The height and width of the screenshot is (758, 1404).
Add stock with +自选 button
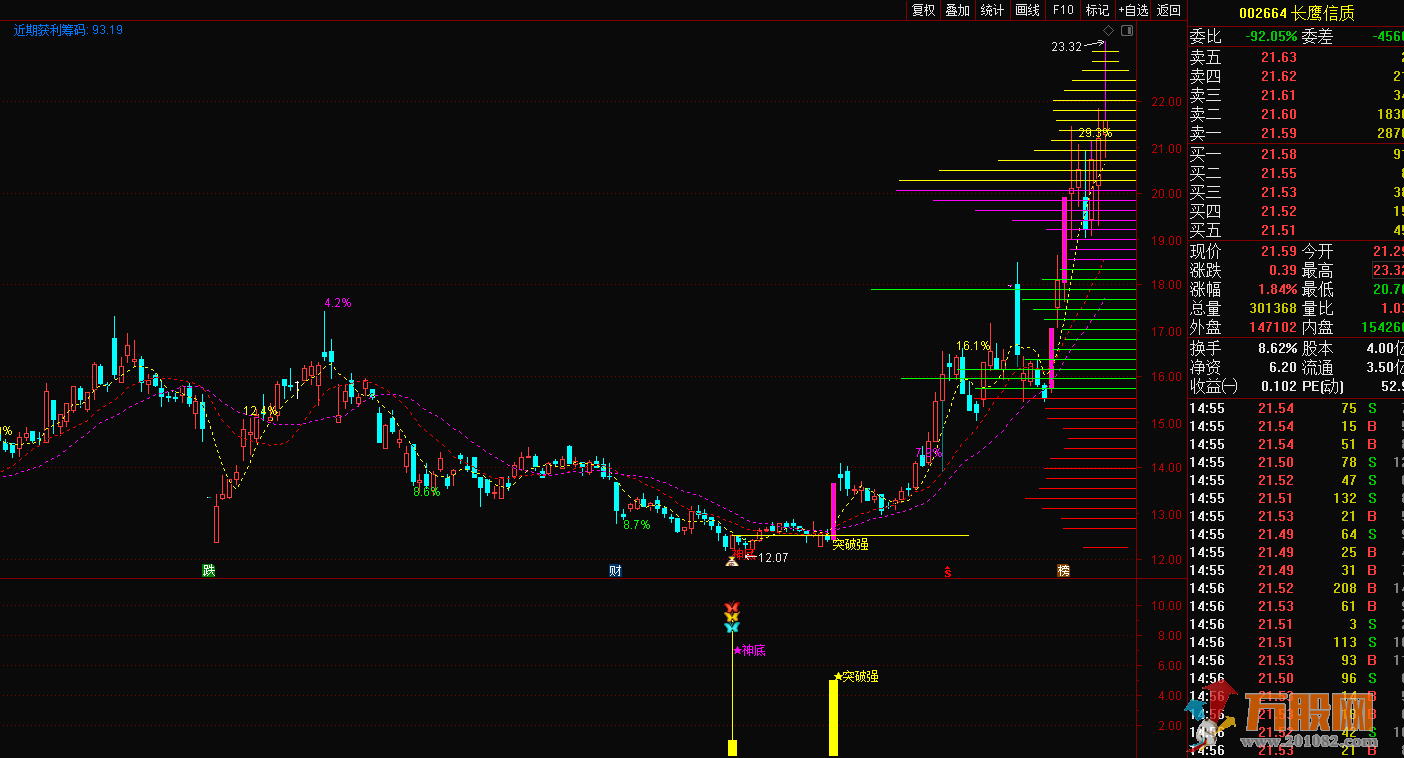pyautogui.click(x=1133, y=10)
